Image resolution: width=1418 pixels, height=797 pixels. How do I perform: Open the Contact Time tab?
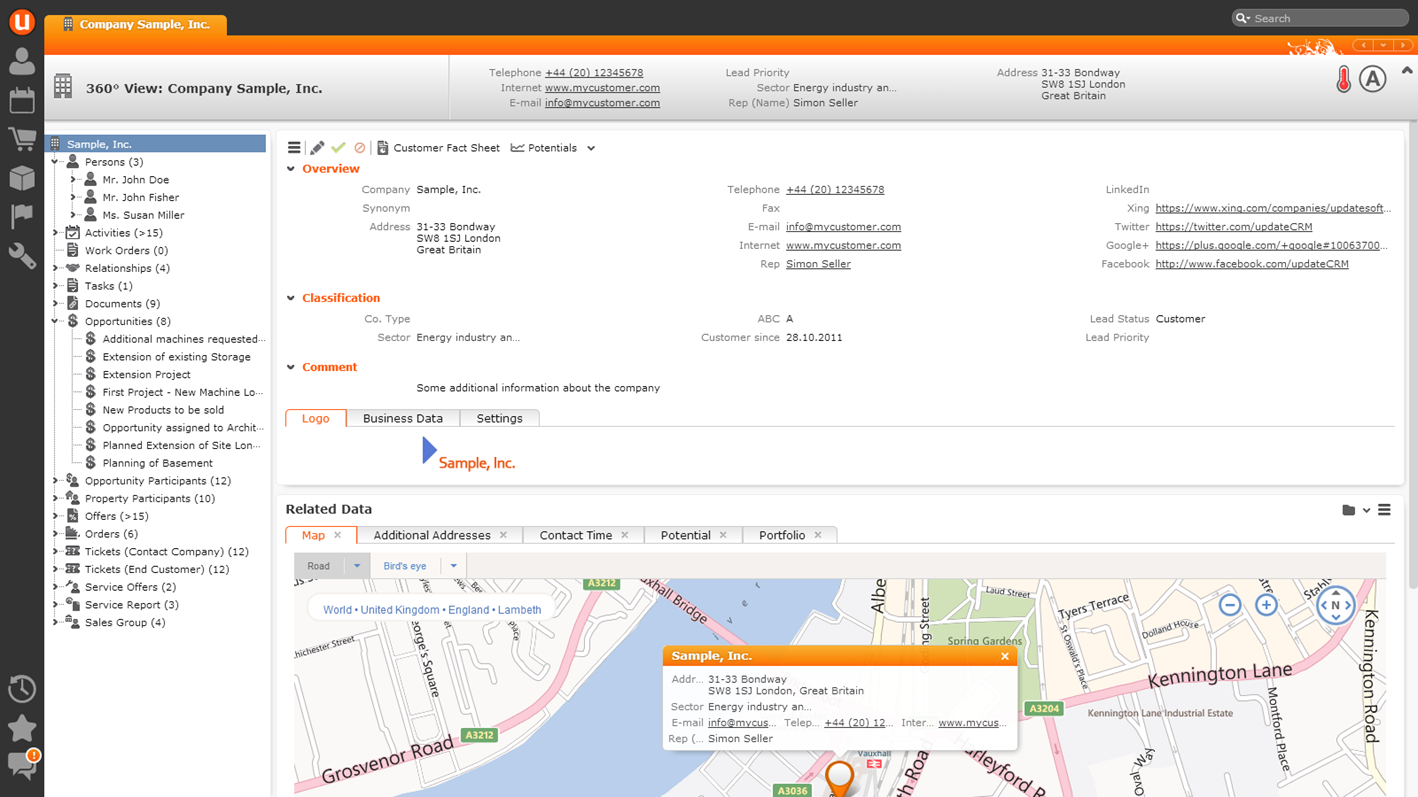(x=575, y=535)
